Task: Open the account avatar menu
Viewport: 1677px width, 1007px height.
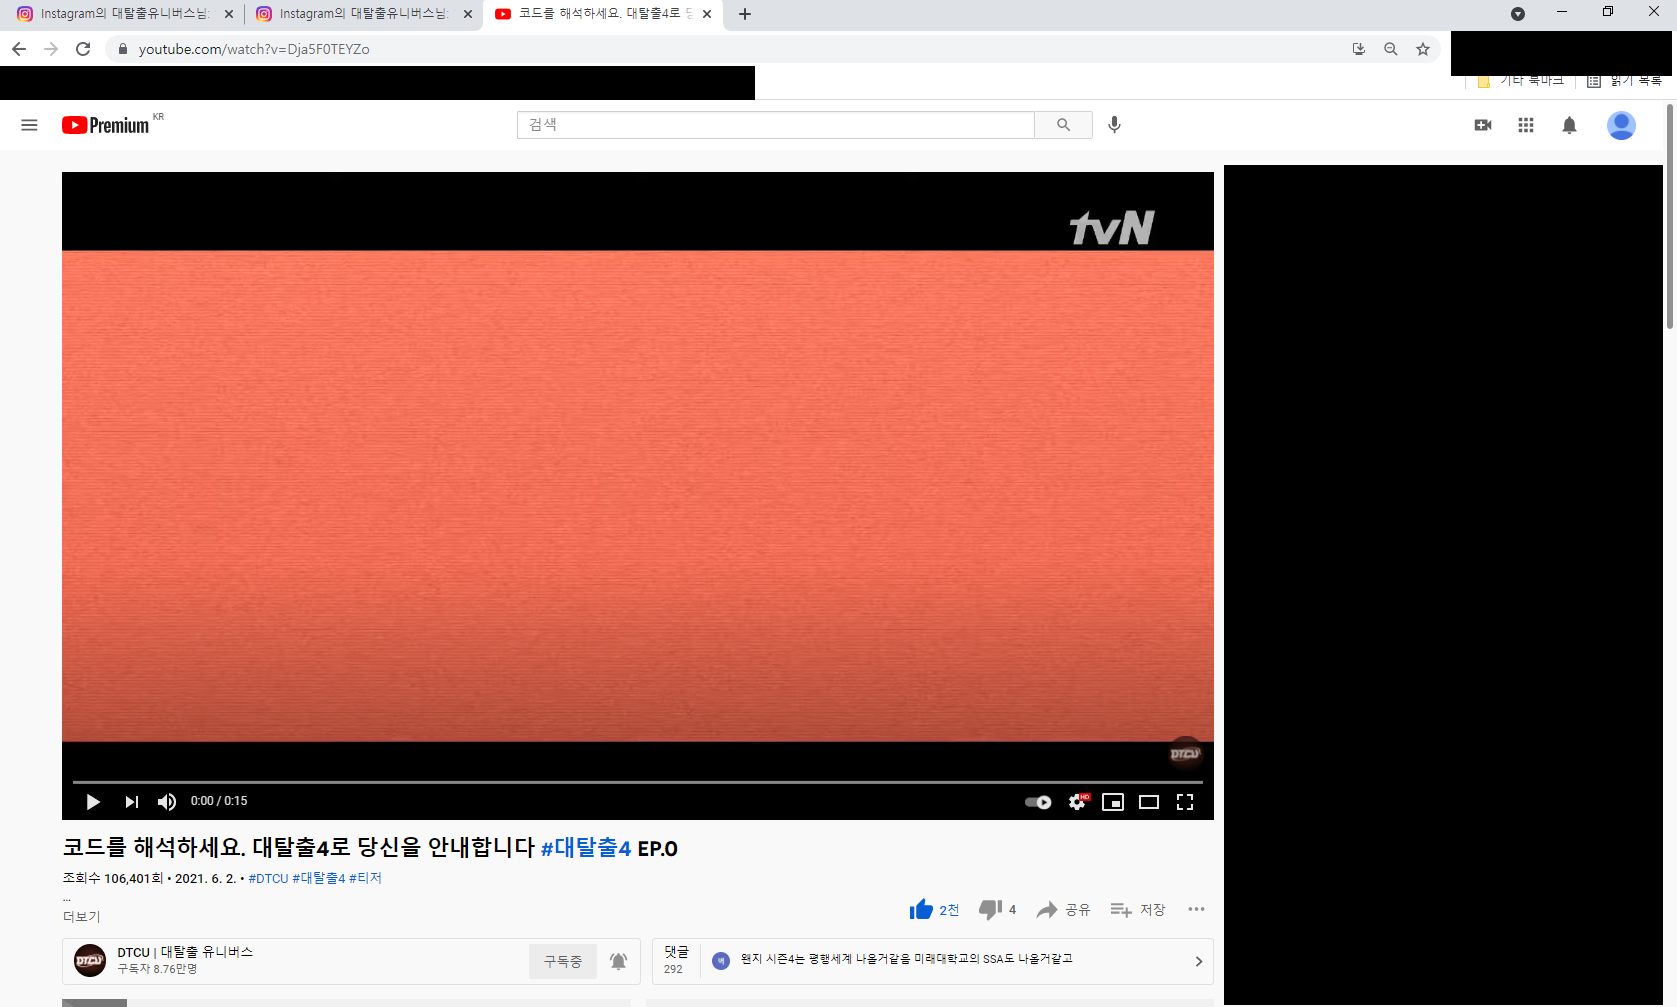Action: coord(1621,125)
